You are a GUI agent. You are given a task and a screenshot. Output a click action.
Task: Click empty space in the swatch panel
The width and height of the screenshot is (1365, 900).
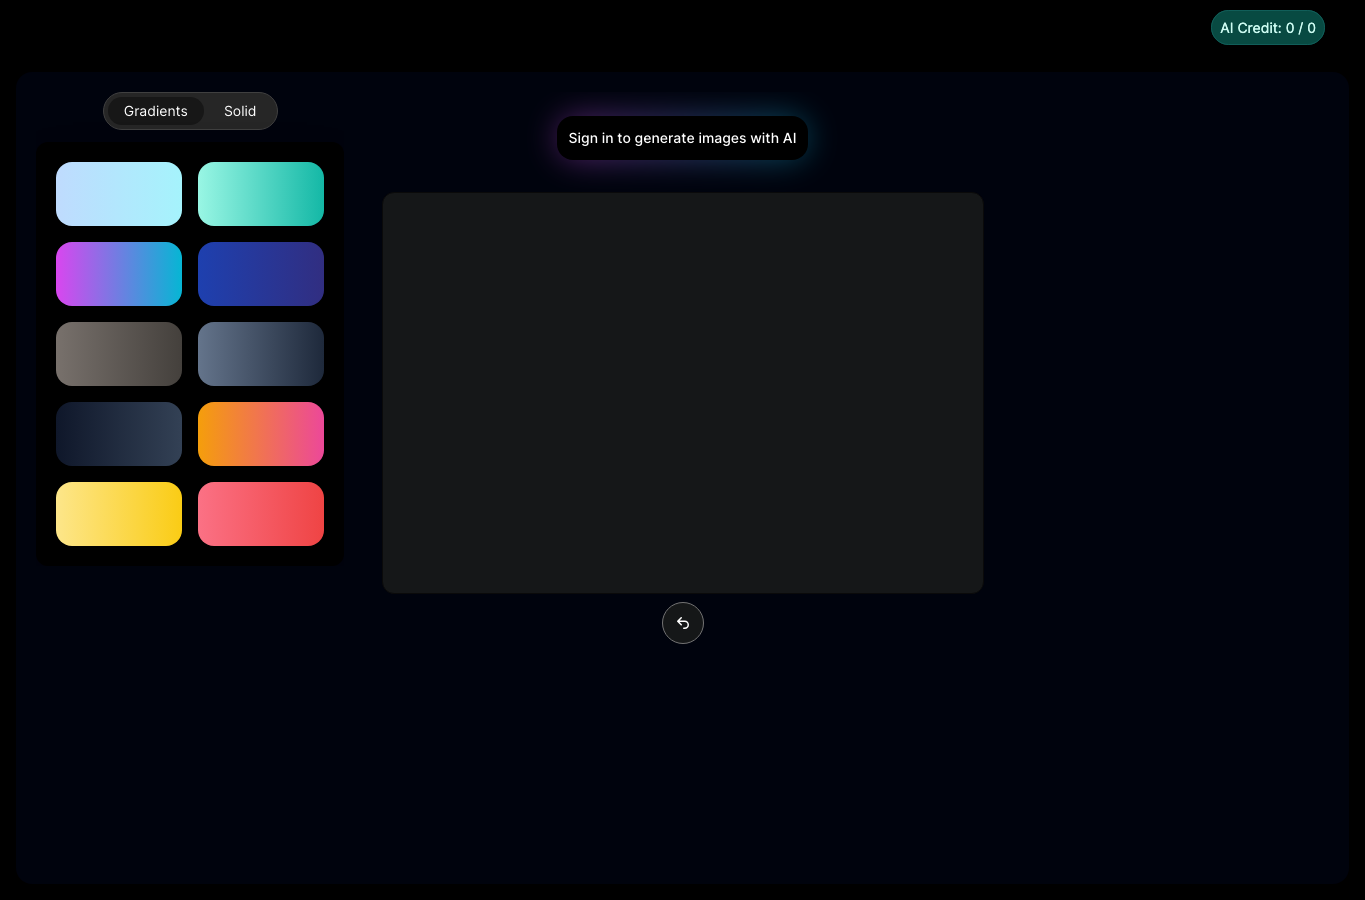(x=190, y=555)
